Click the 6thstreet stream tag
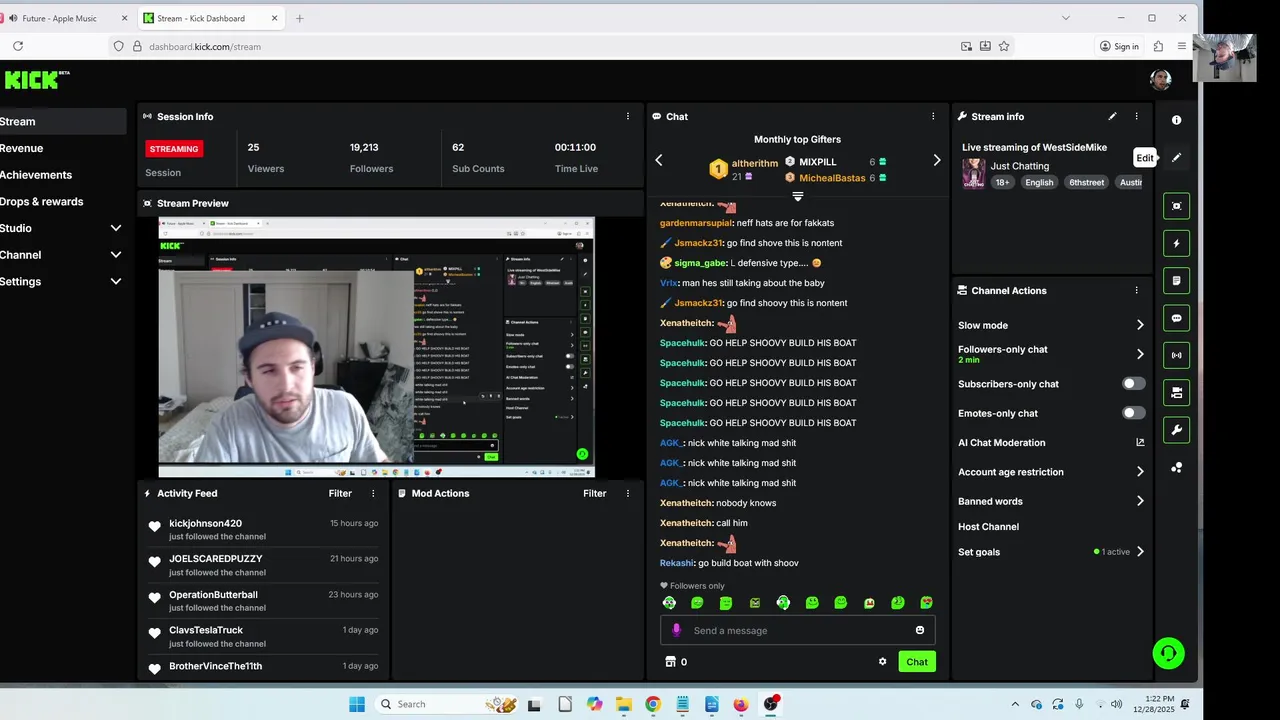Image resolution: width=1280 pixels, height=720 pixels. (1087, 182)
